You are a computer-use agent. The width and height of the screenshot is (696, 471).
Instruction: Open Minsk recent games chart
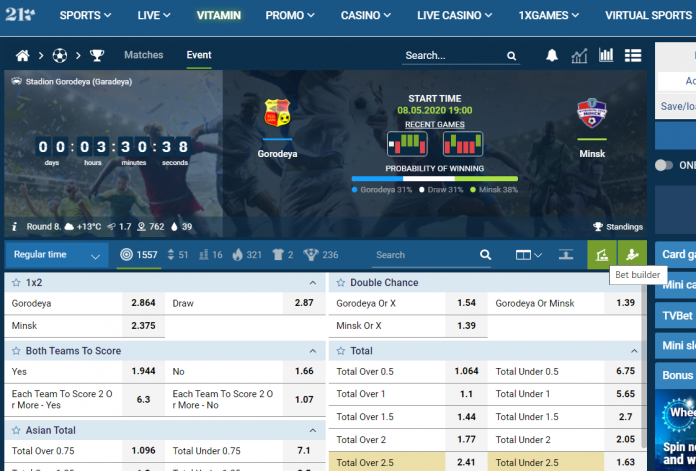(x=463, y=144)
